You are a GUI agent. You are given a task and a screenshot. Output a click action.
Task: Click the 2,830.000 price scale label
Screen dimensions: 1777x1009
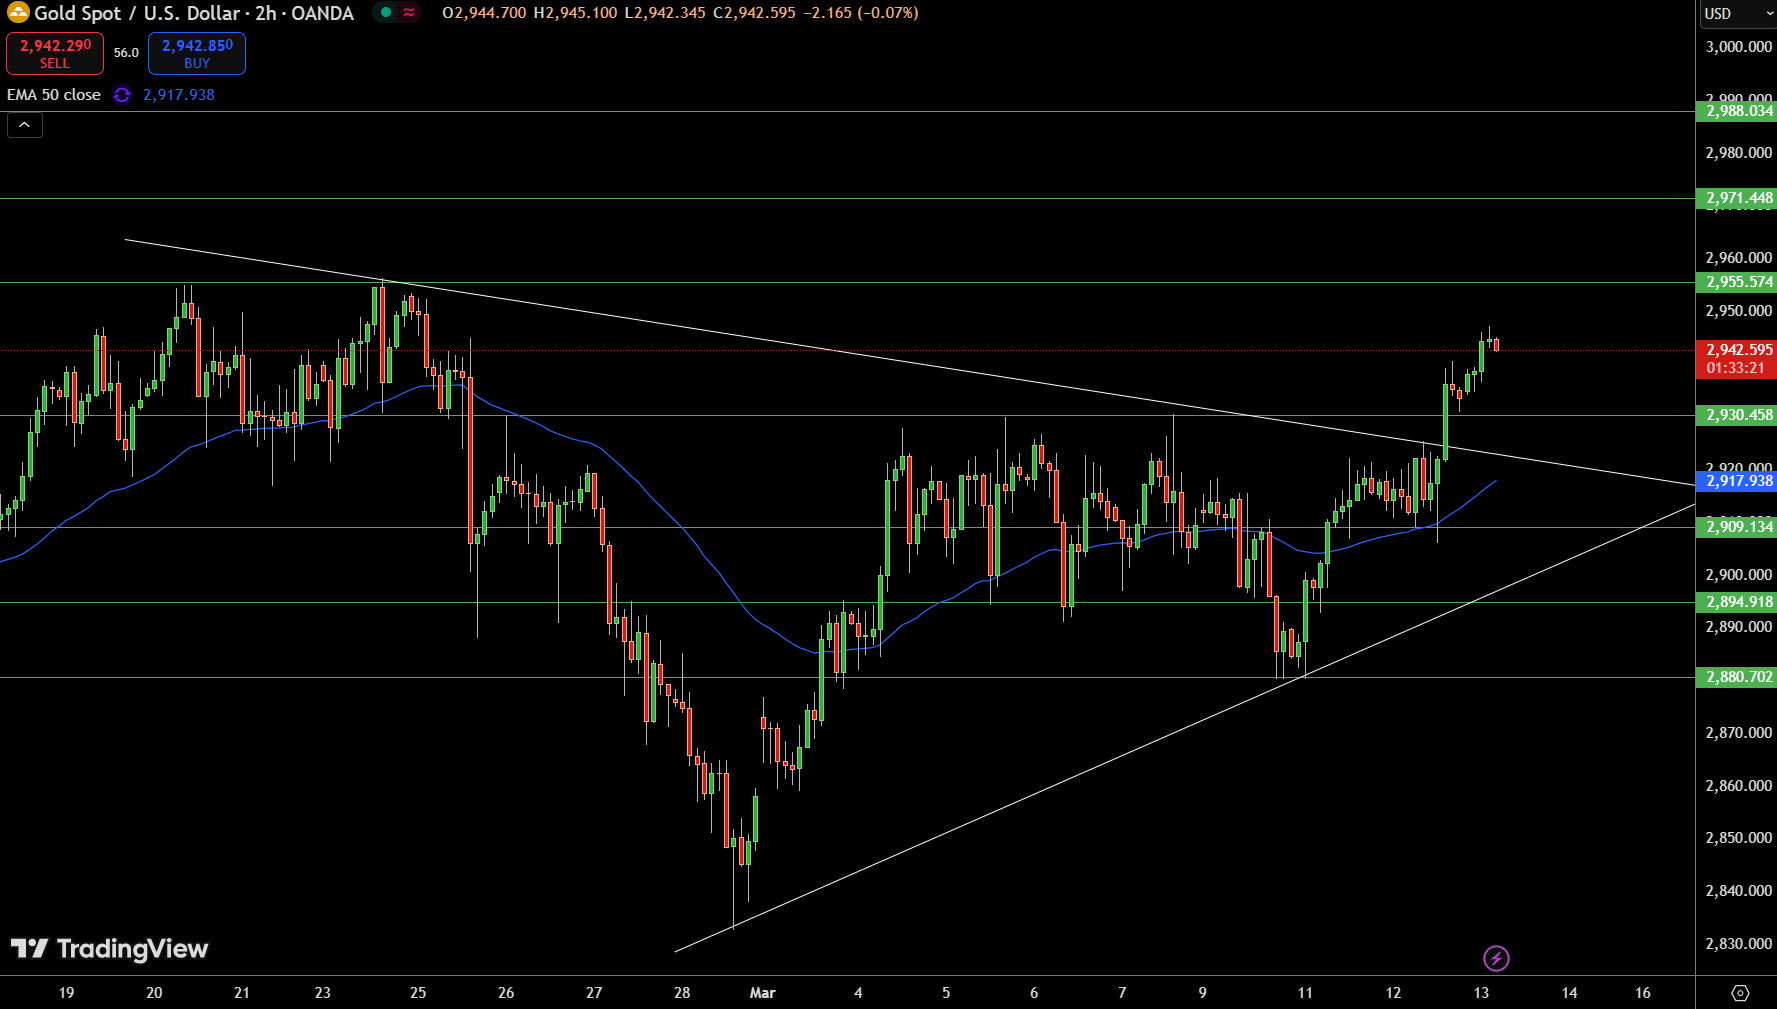pos(1739,944)
